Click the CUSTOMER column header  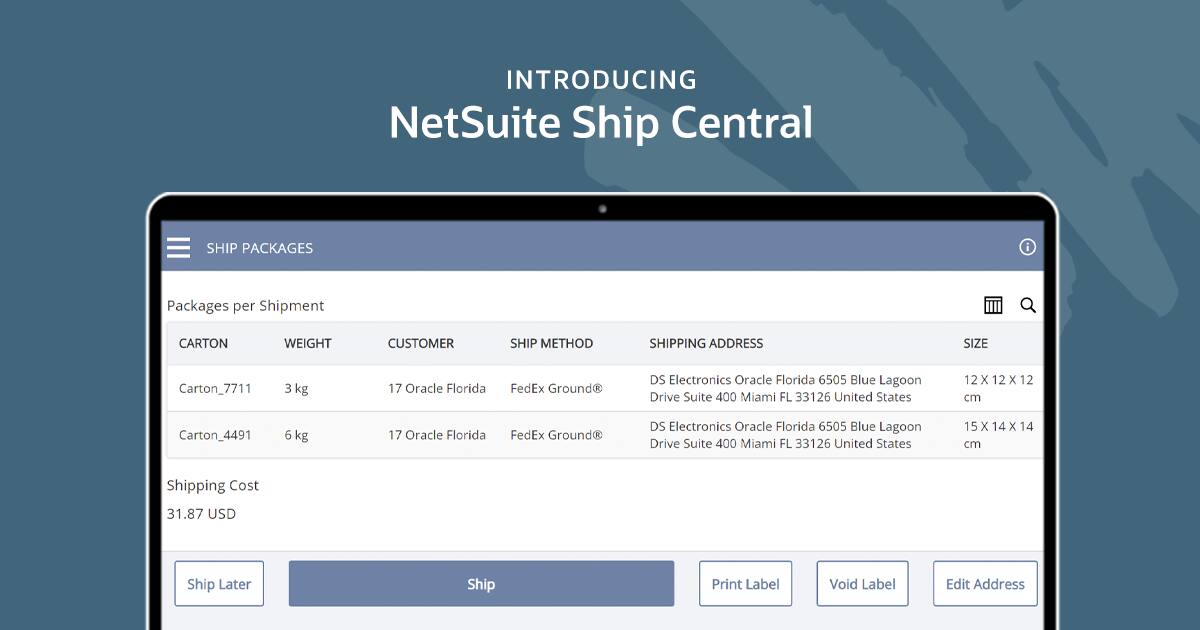(421, 343)
